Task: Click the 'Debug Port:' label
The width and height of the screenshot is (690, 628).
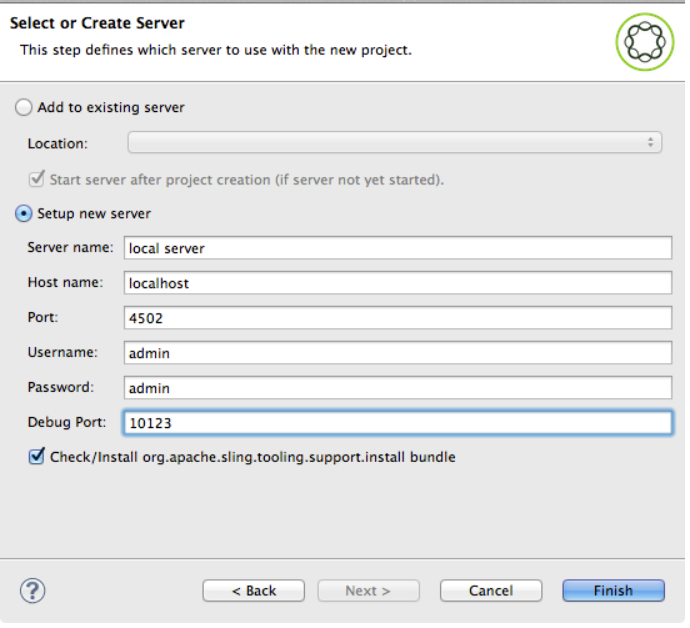Action: (x=67, y=422)
